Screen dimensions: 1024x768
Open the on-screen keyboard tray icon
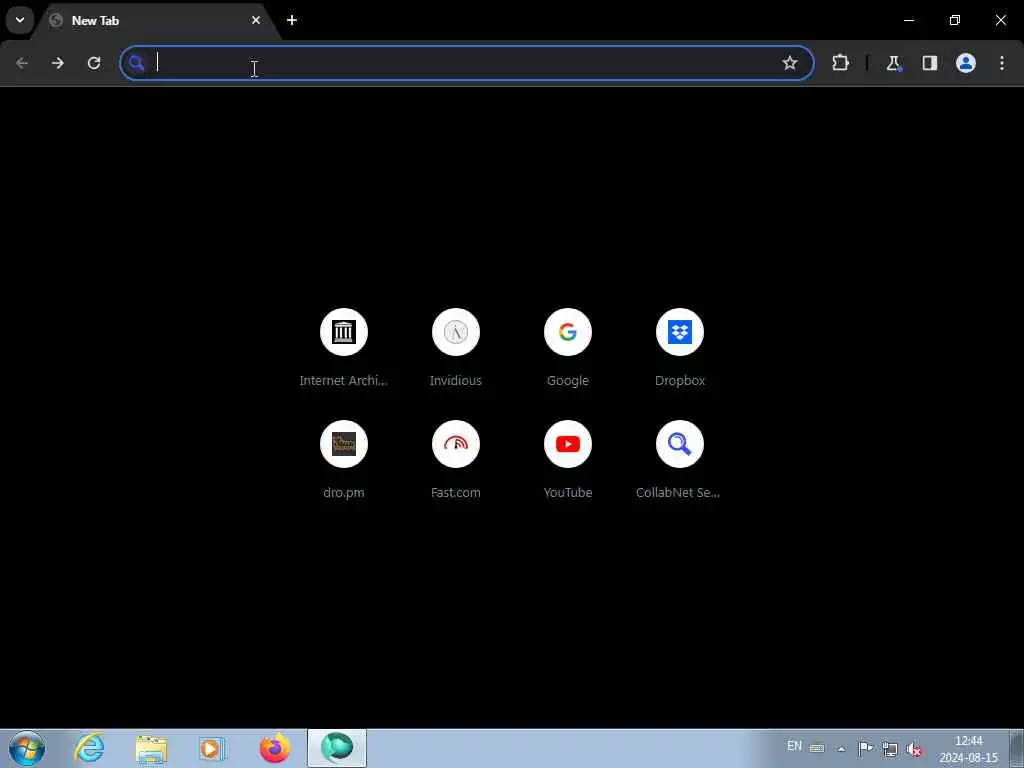tap(817, 748)
